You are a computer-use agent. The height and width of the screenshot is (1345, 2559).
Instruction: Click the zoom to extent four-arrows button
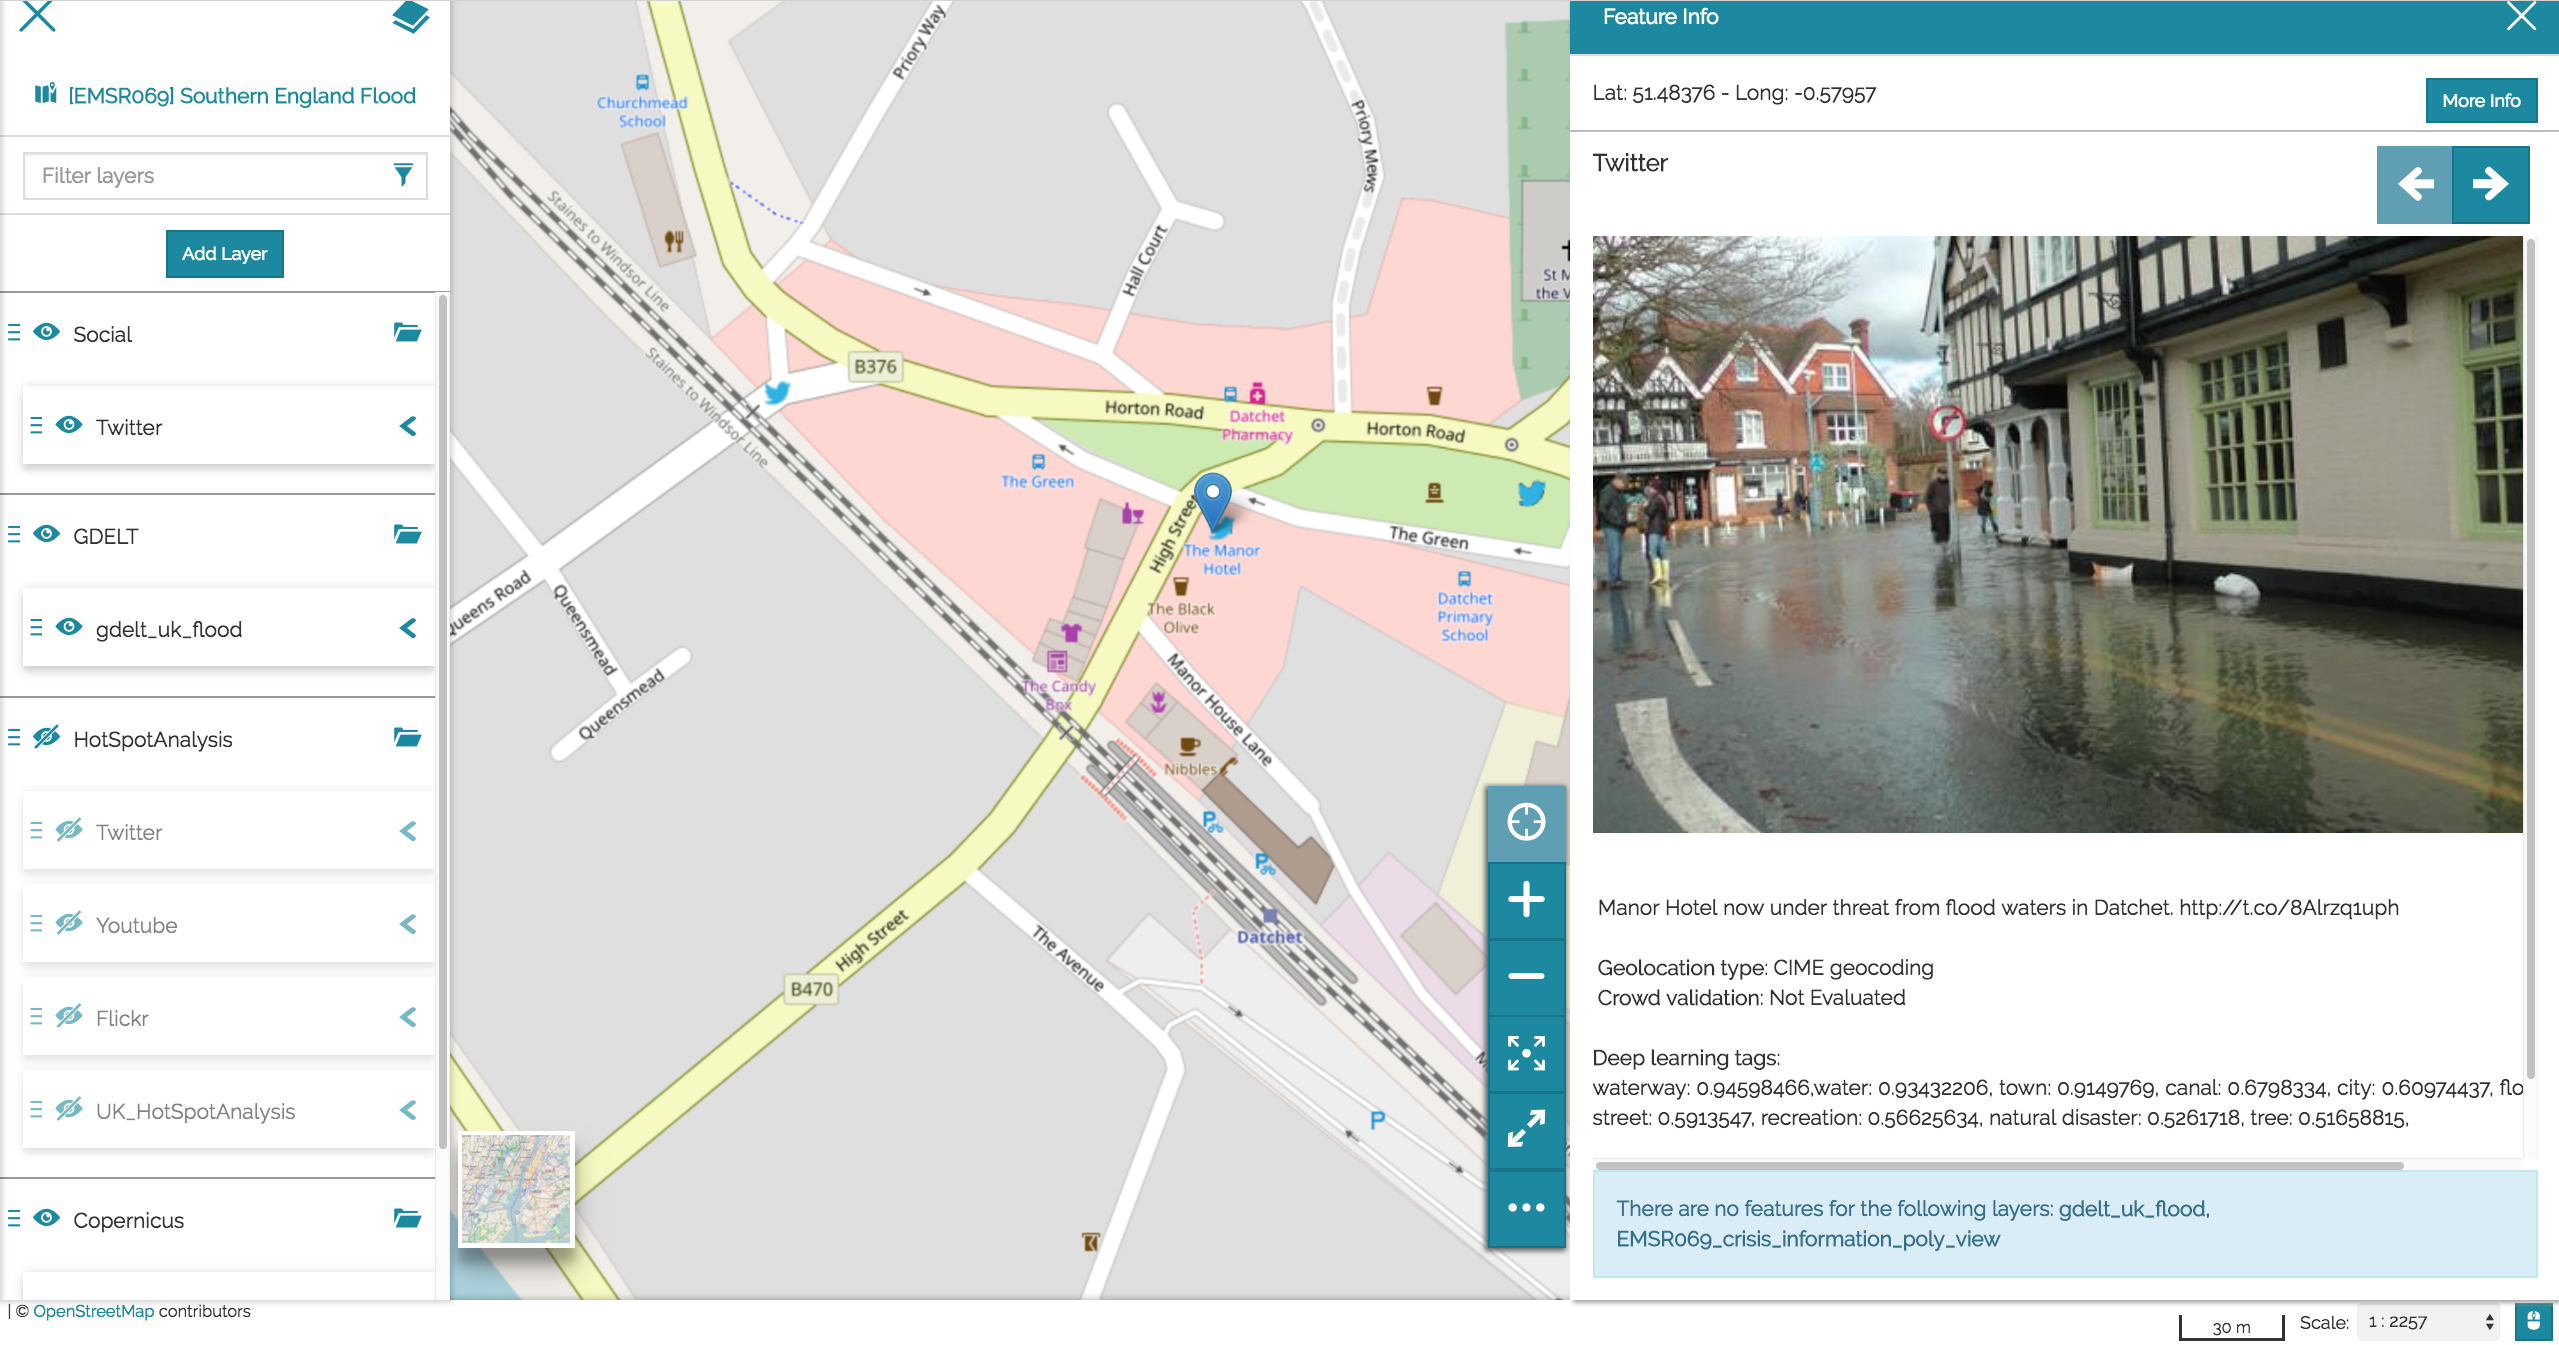tap(1526, 1053)
